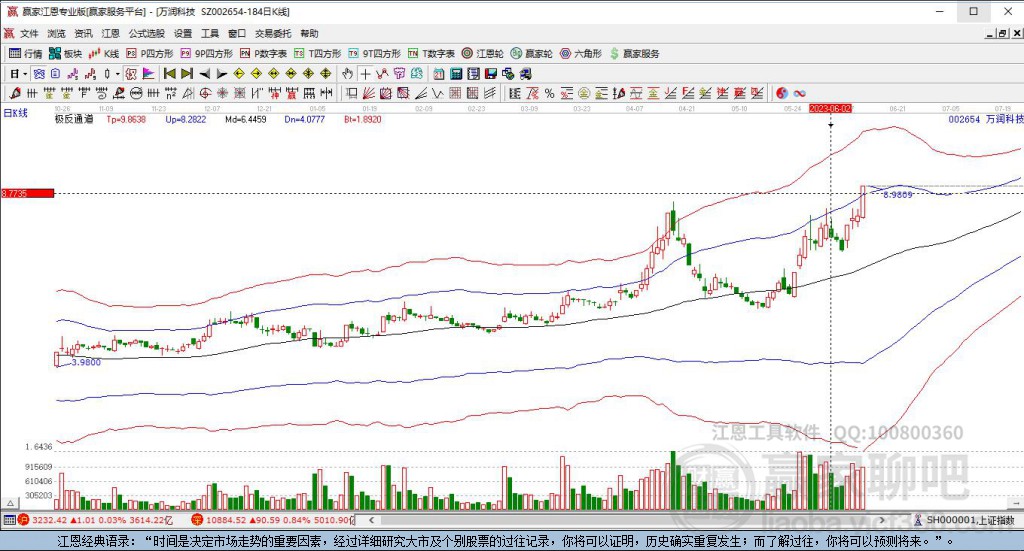The height and width of the screenshot is (551, 1024).
Task: Click Shenzhen index 10884.52 status entry
Action: [272, 520]
